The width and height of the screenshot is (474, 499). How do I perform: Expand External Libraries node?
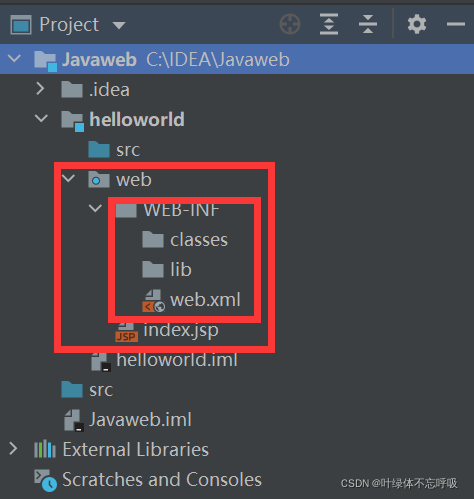coord(13,449)
